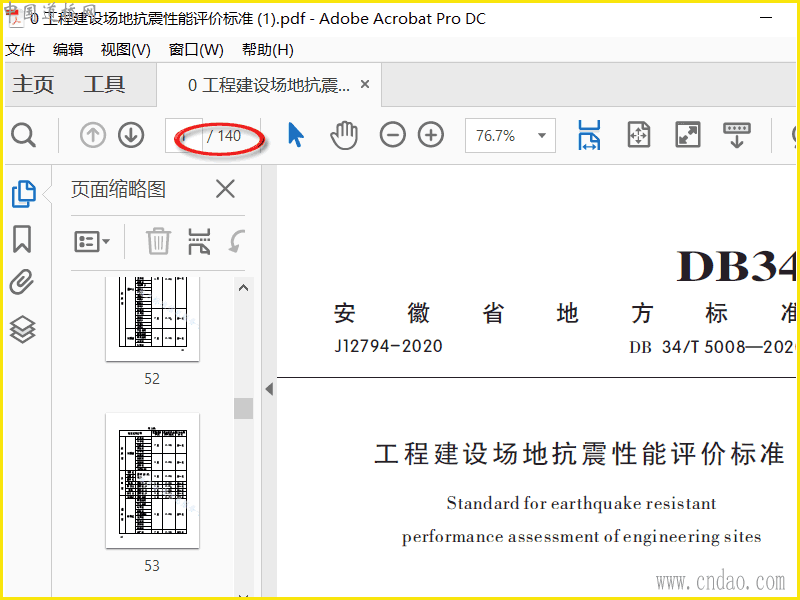Click the 工程建设场地抗震性能评价标准 title text
The image size is (800, 600).
(579, 454)
